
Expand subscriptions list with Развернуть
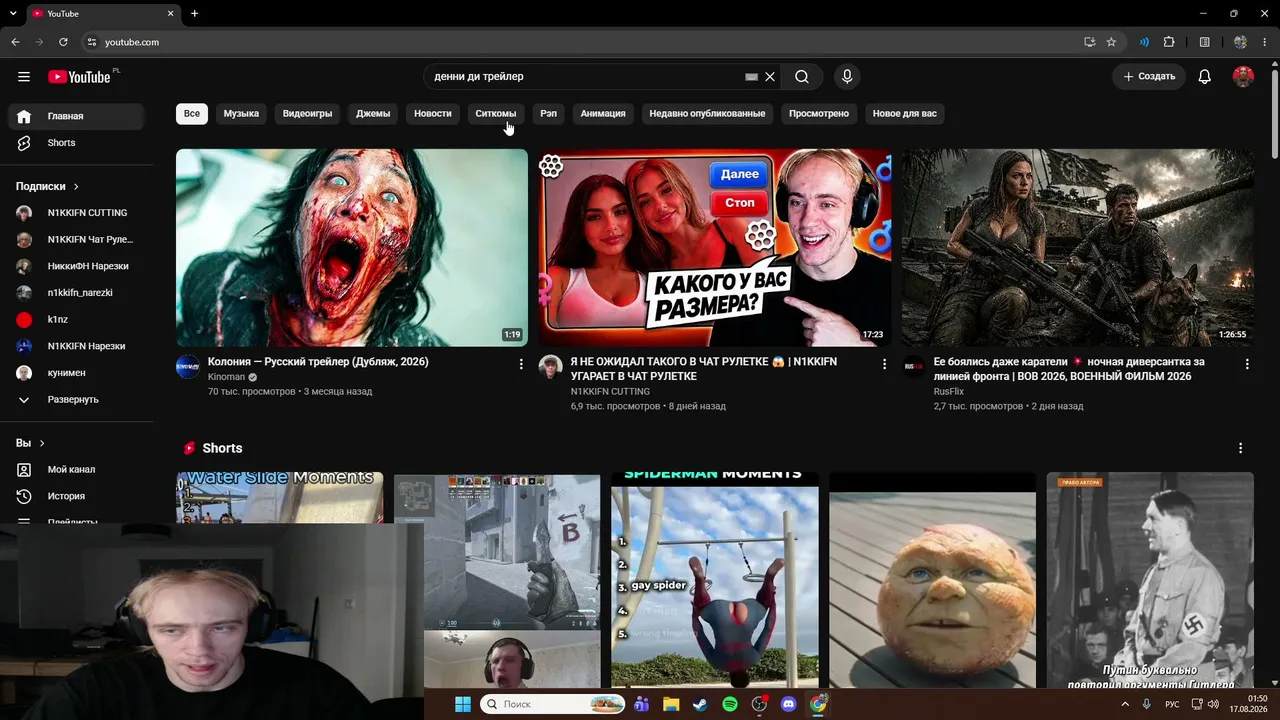(76, 400)
